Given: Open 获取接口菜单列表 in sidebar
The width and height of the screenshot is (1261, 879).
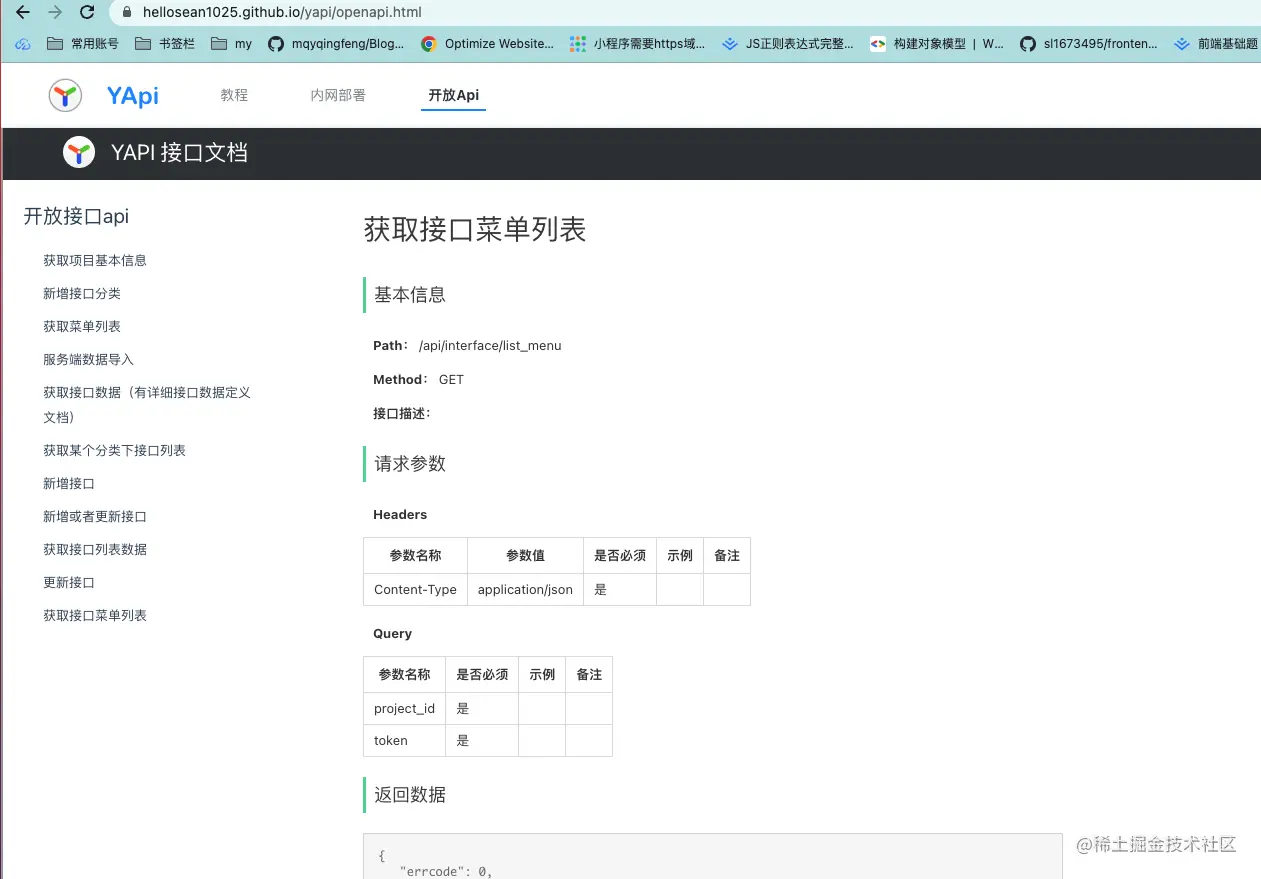Looking at the screenshot, I should point(95,615).
